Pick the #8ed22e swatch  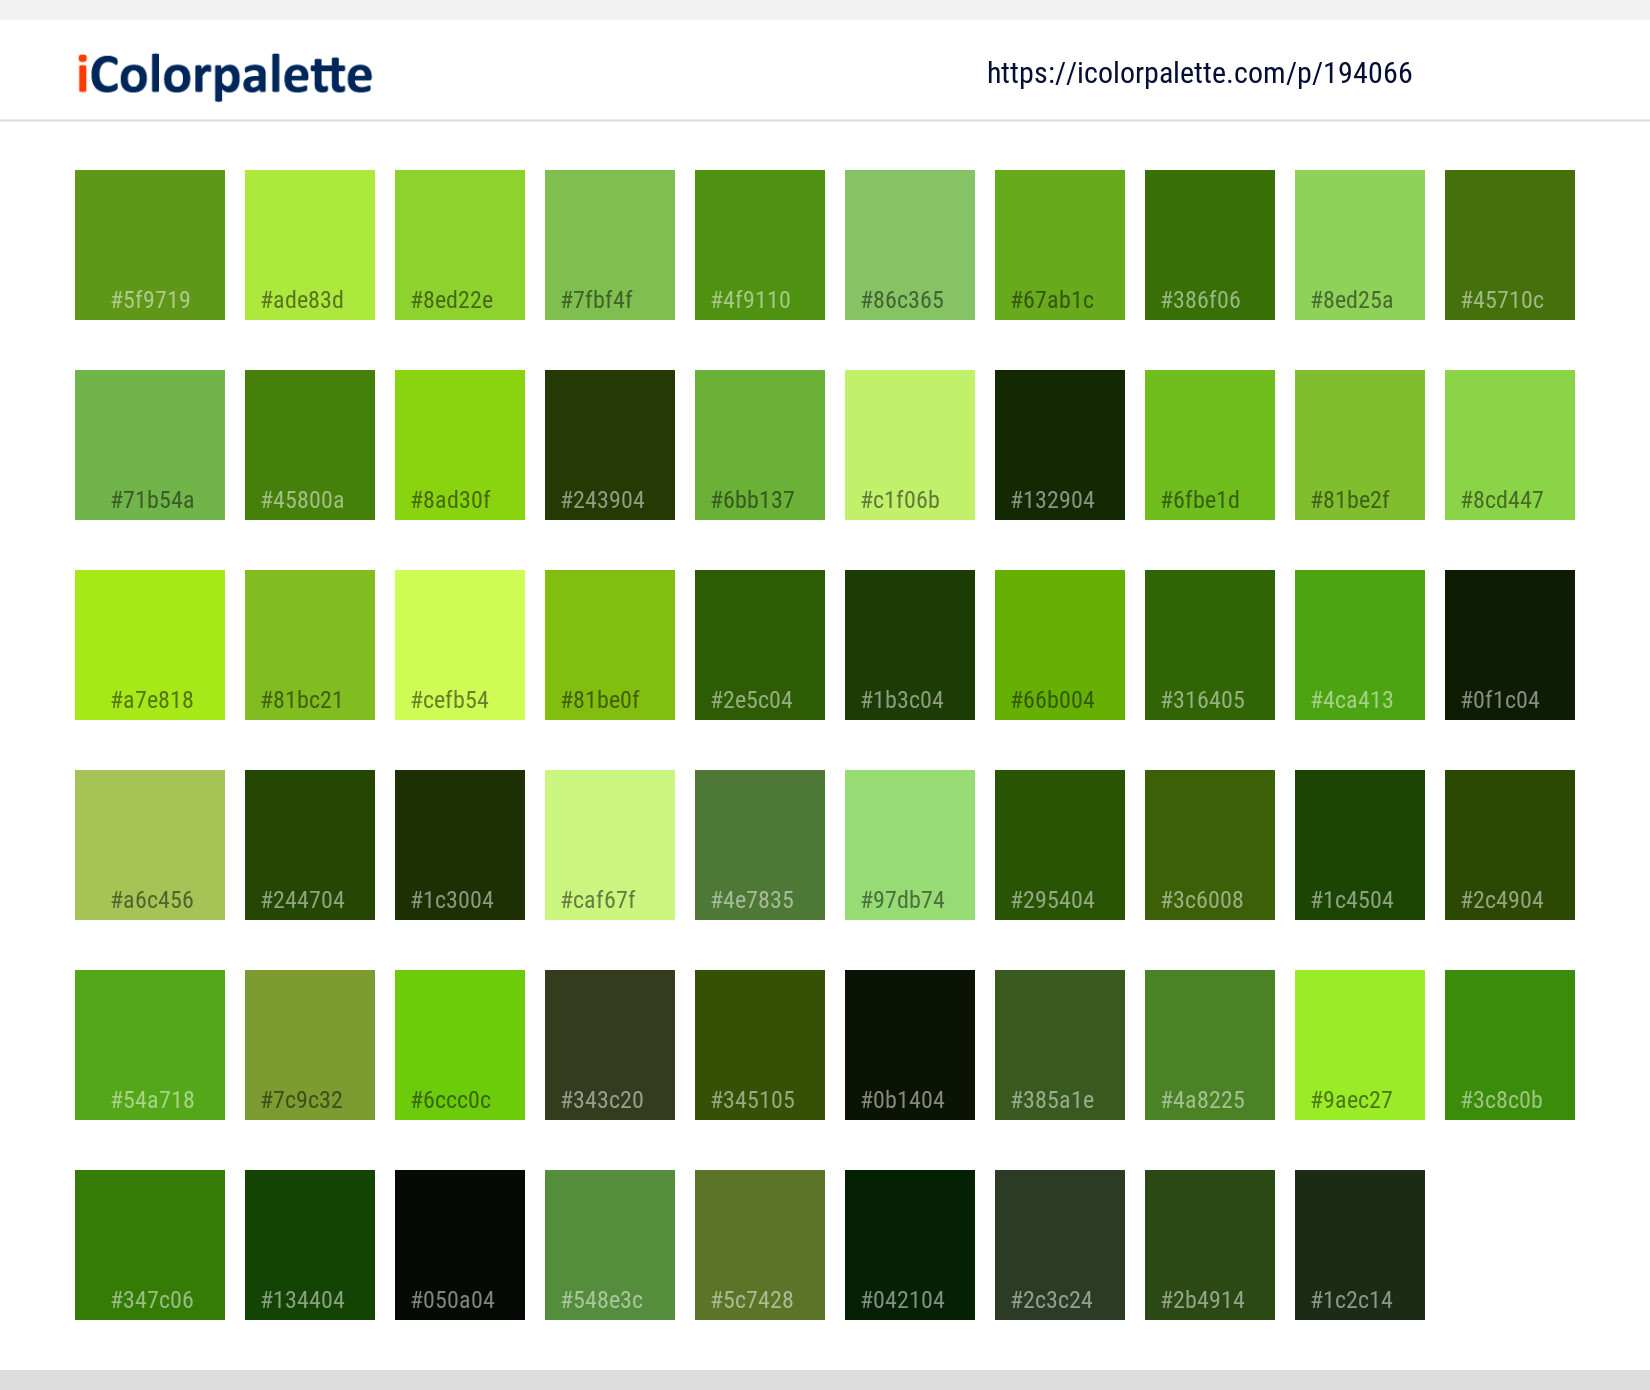pyautogui.click(x=460, y=245)
